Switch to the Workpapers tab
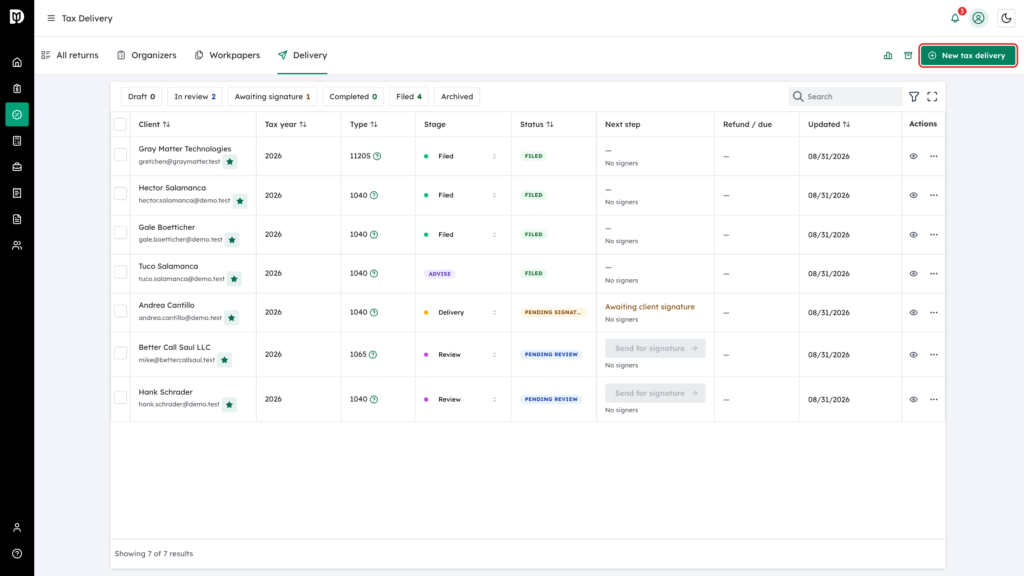The width and height of the screenshot is (1024, 576). pos(227,56)
